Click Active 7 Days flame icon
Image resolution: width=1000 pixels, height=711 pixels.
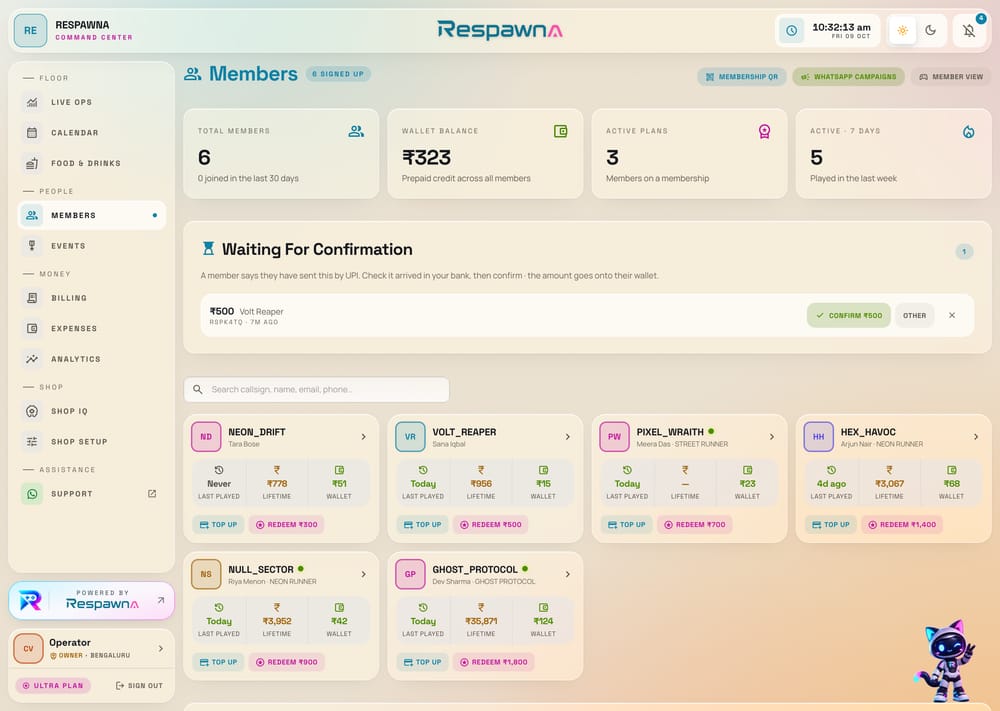point(968,132)
